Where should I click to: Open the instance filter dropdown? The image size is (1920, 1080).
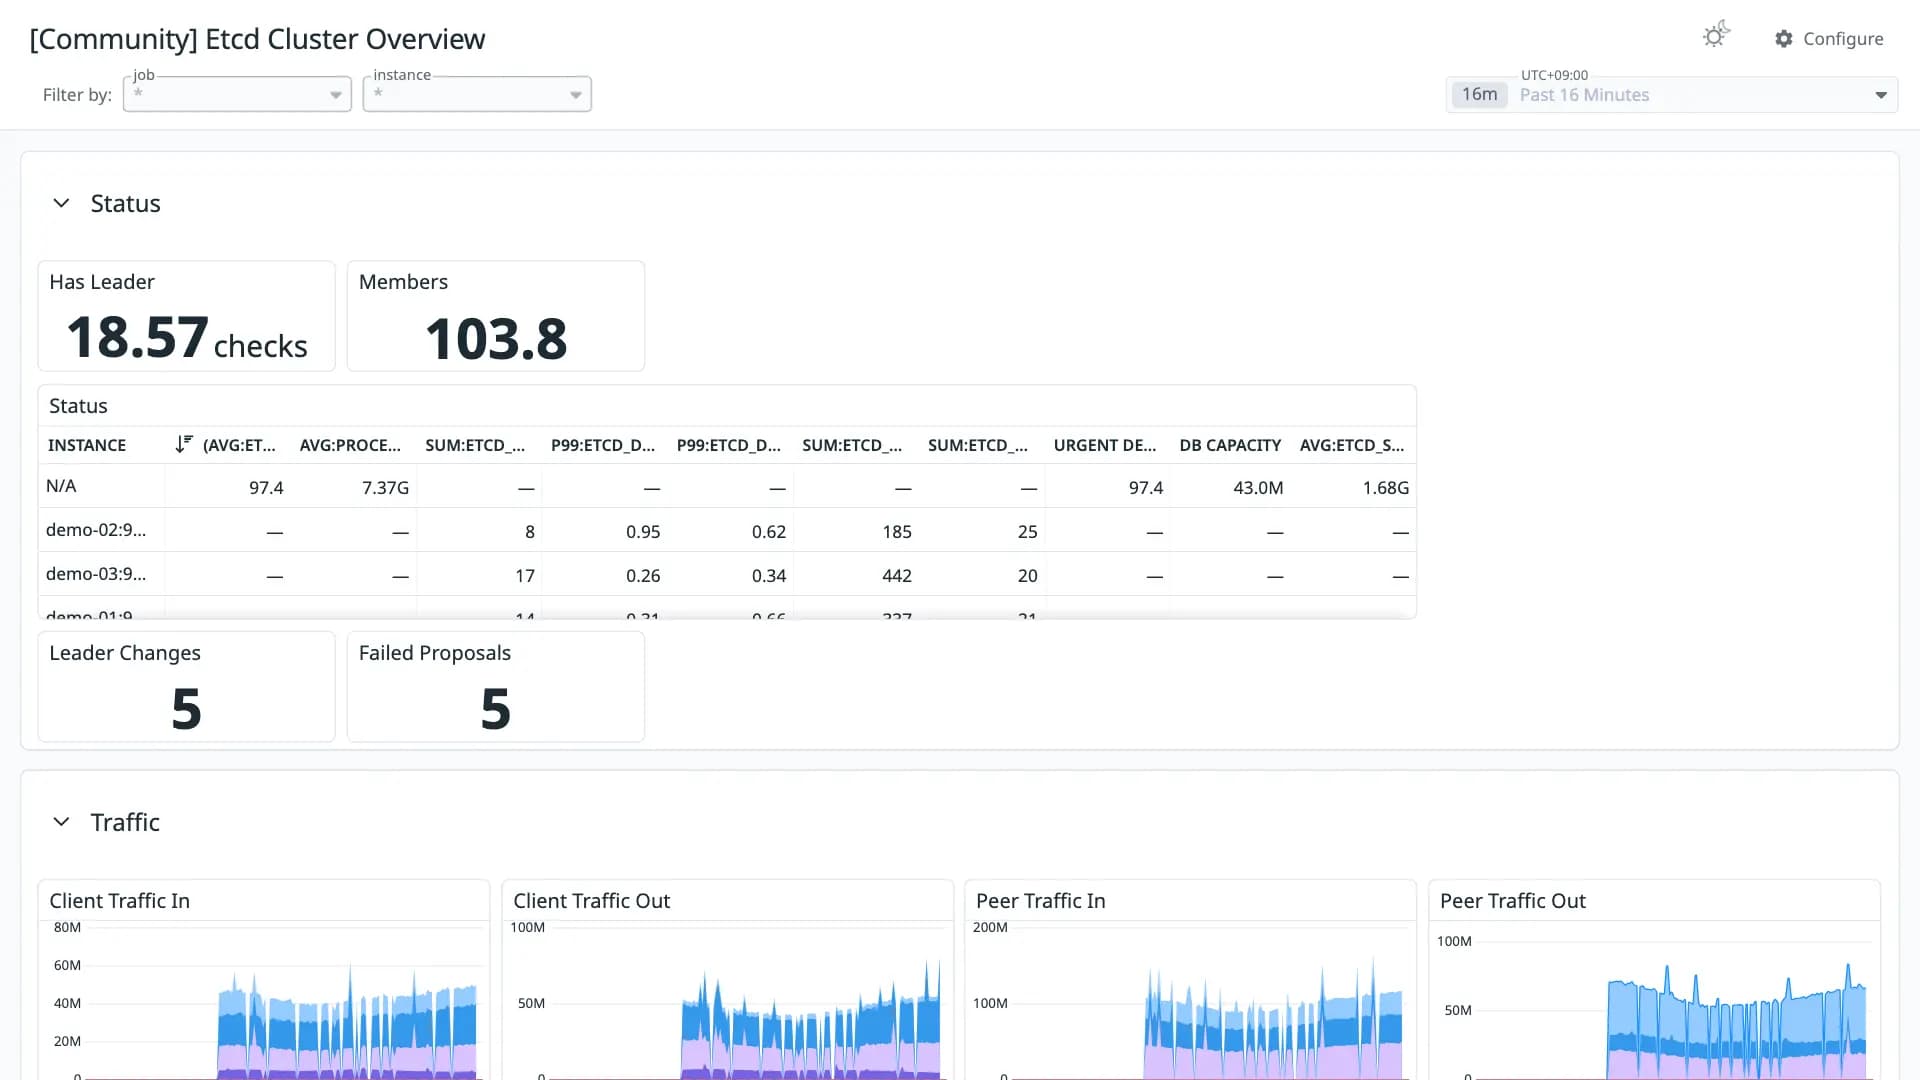[477, 94]
